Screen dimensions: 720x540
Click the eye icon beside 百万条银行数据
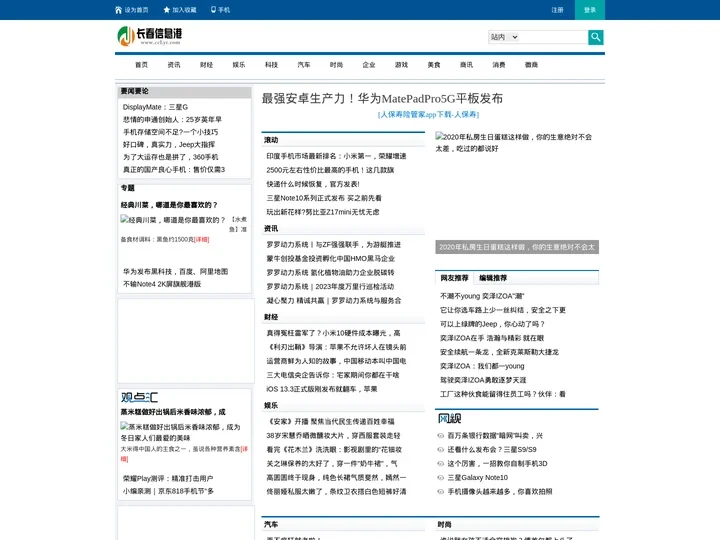441,436
